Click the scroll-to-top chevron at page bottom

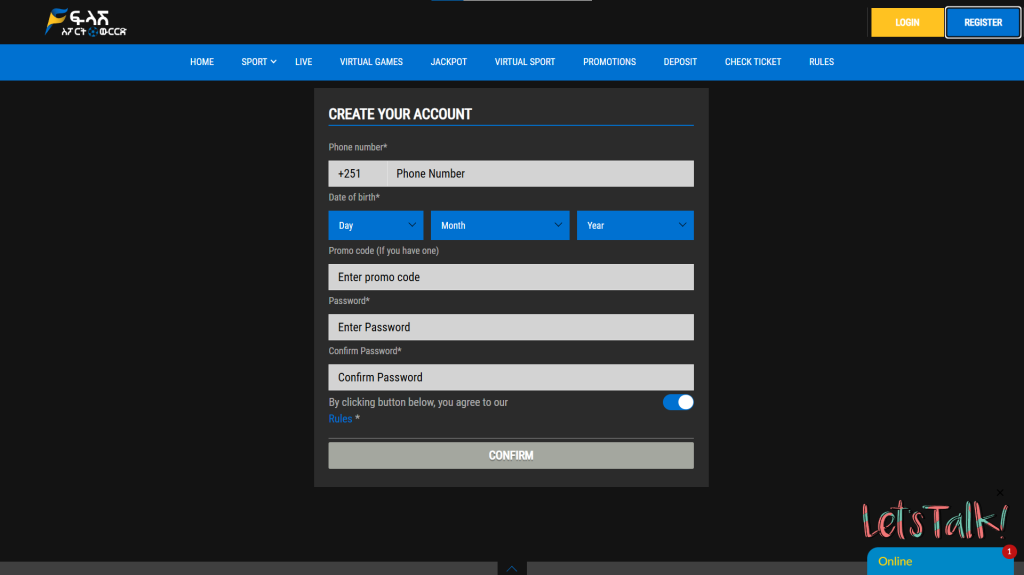(512, 568)
